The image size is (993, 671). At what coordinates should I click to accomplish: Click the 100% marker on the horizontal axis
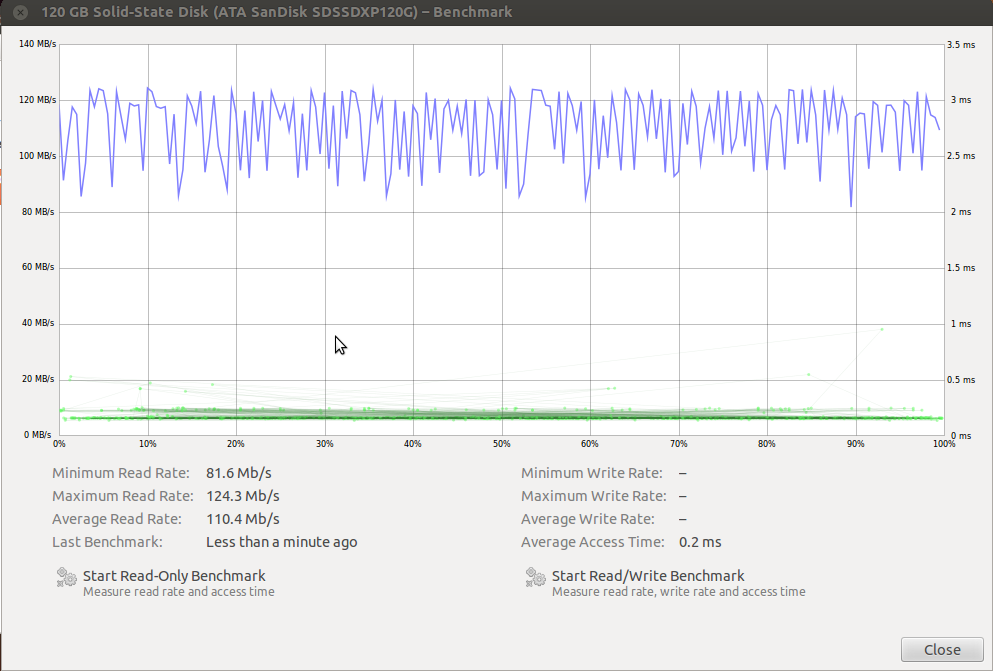coord(942,443)
